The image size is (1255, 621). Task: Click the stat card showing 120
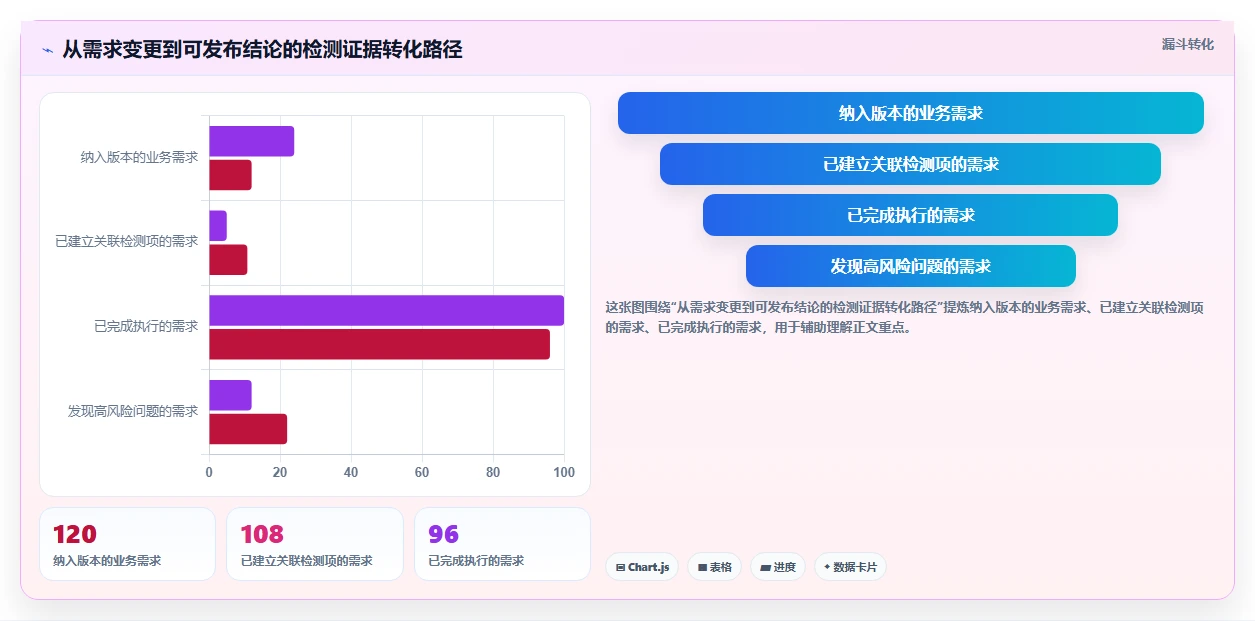coord(127,544)
